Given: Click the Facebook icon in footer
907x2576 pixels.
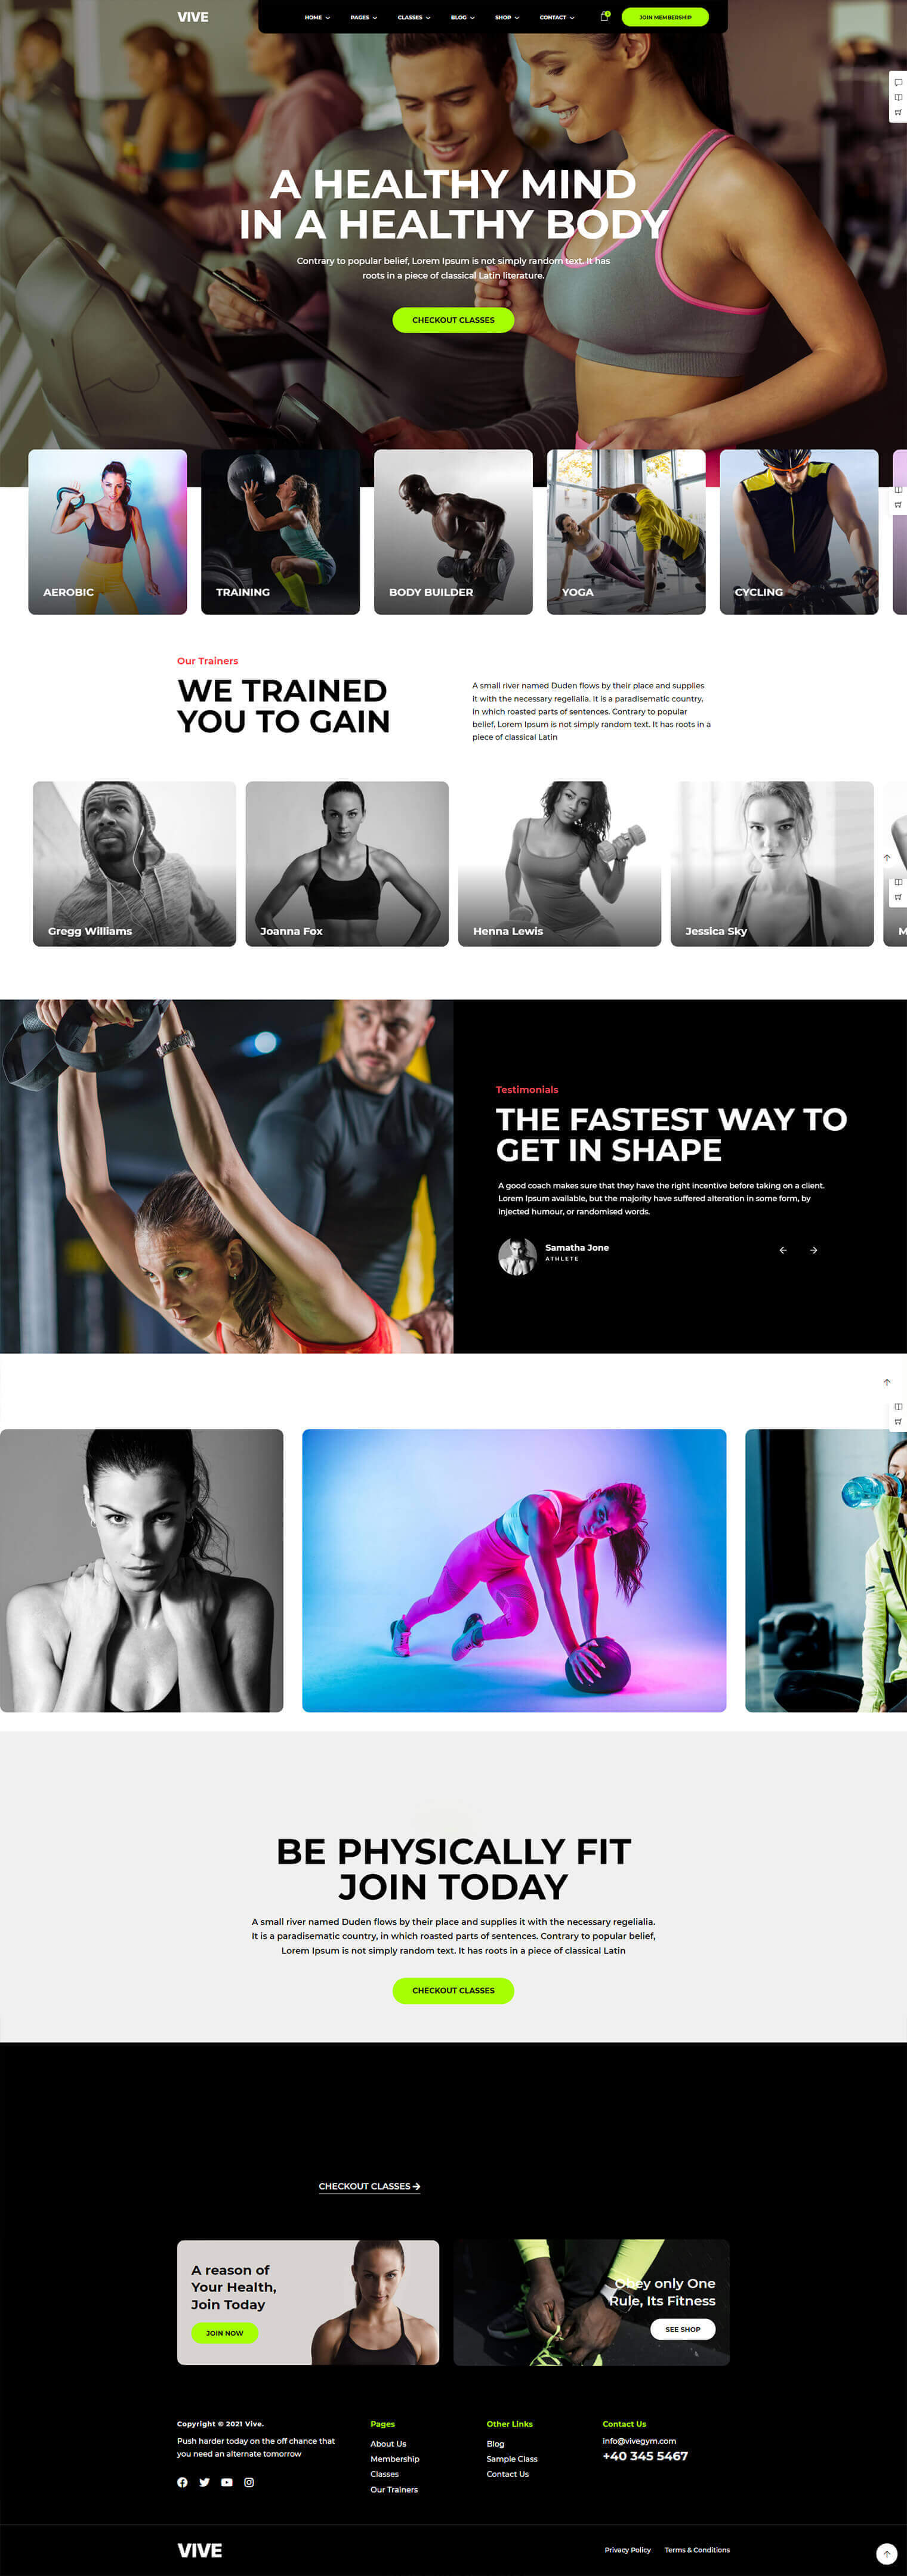Looking at the screenshot, I should pos(182,2482).
